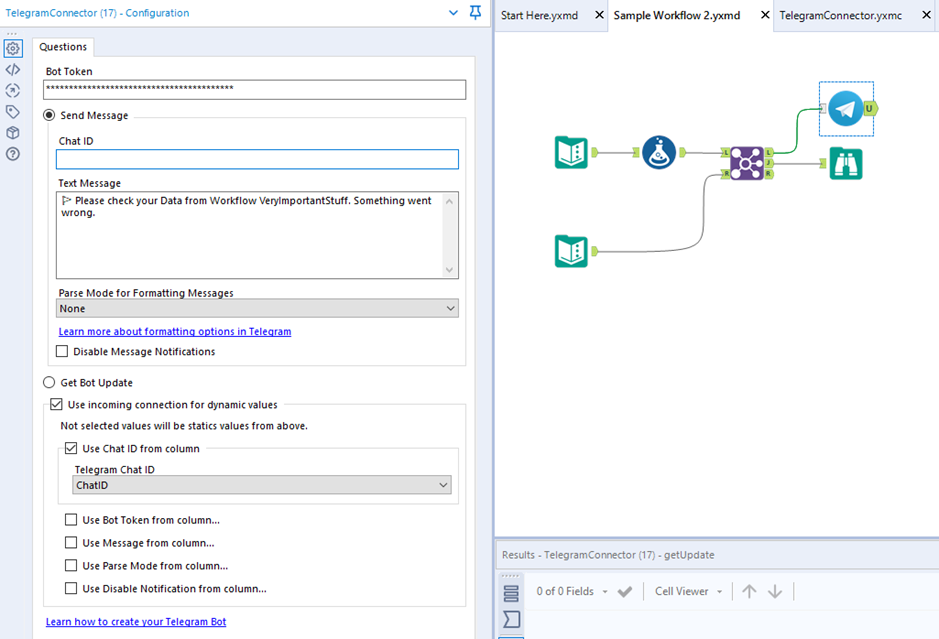Pin the Configuration window
The height and width of the screenshot is (639, 939).
point(475,13)
